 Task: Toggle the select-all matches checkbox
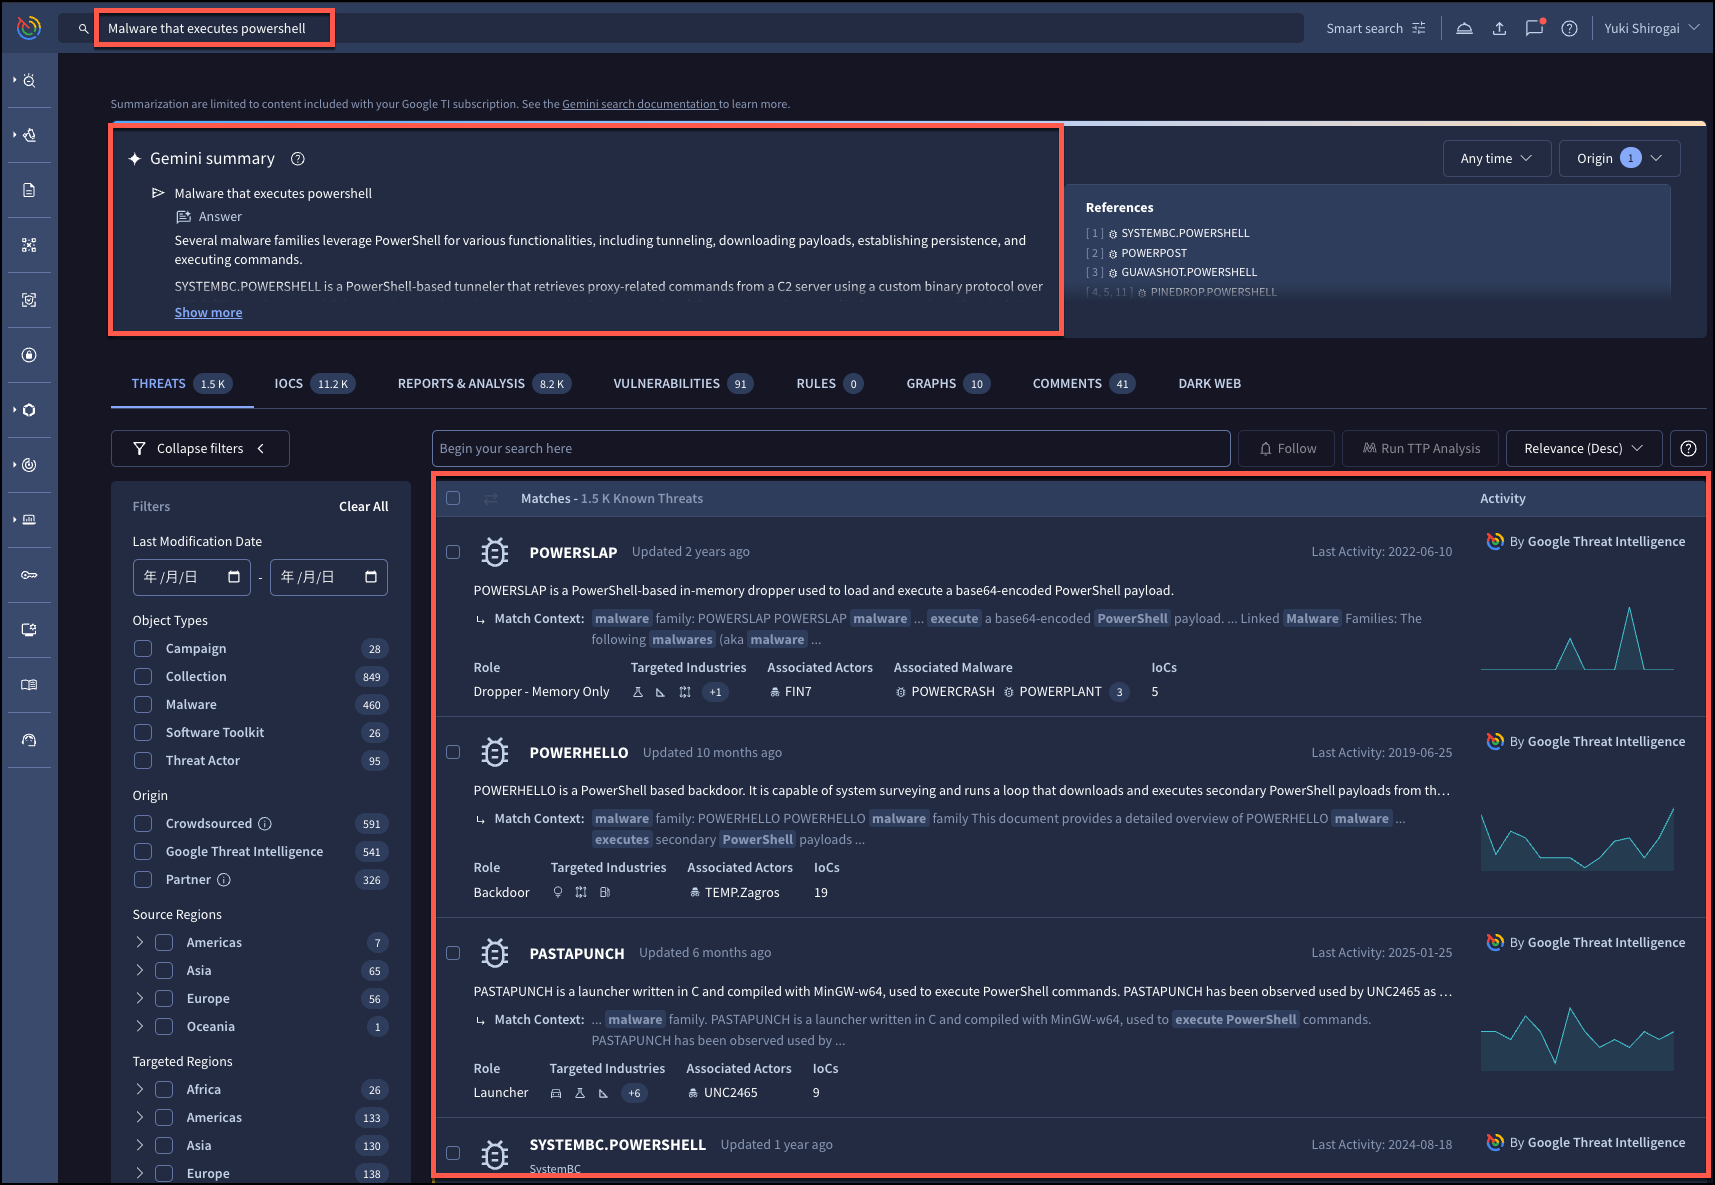[453, 498]
